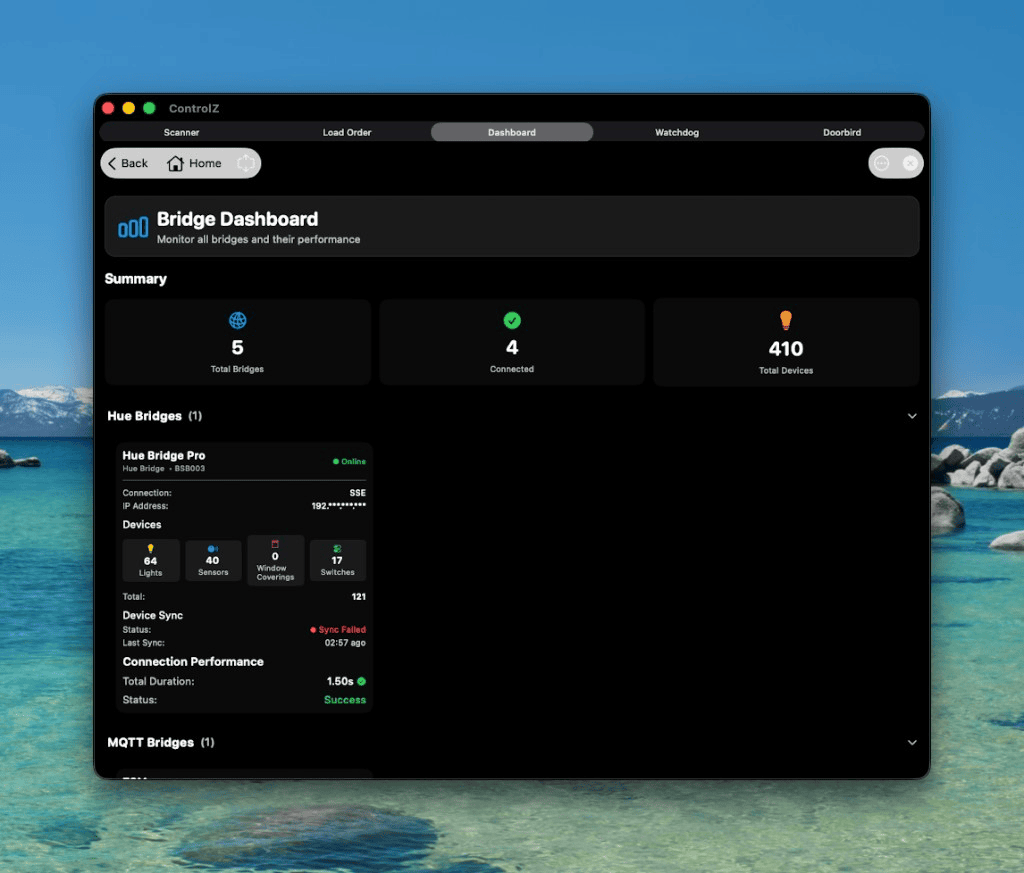Go Home using the house button
This screenshot has height=873, width=1024.
tap(194, 163)
